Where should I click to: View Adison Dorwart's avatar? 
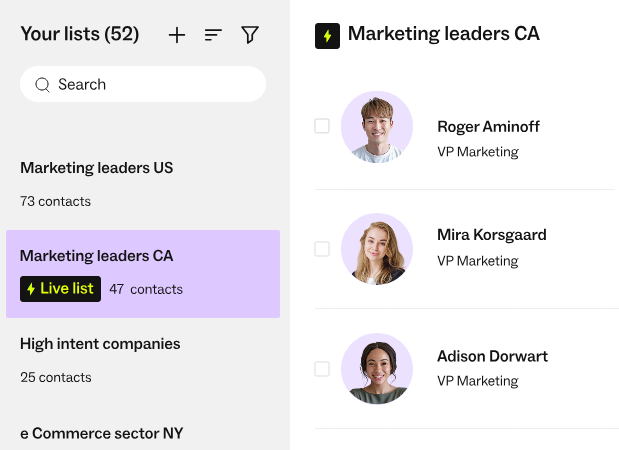tap(377, 369)
